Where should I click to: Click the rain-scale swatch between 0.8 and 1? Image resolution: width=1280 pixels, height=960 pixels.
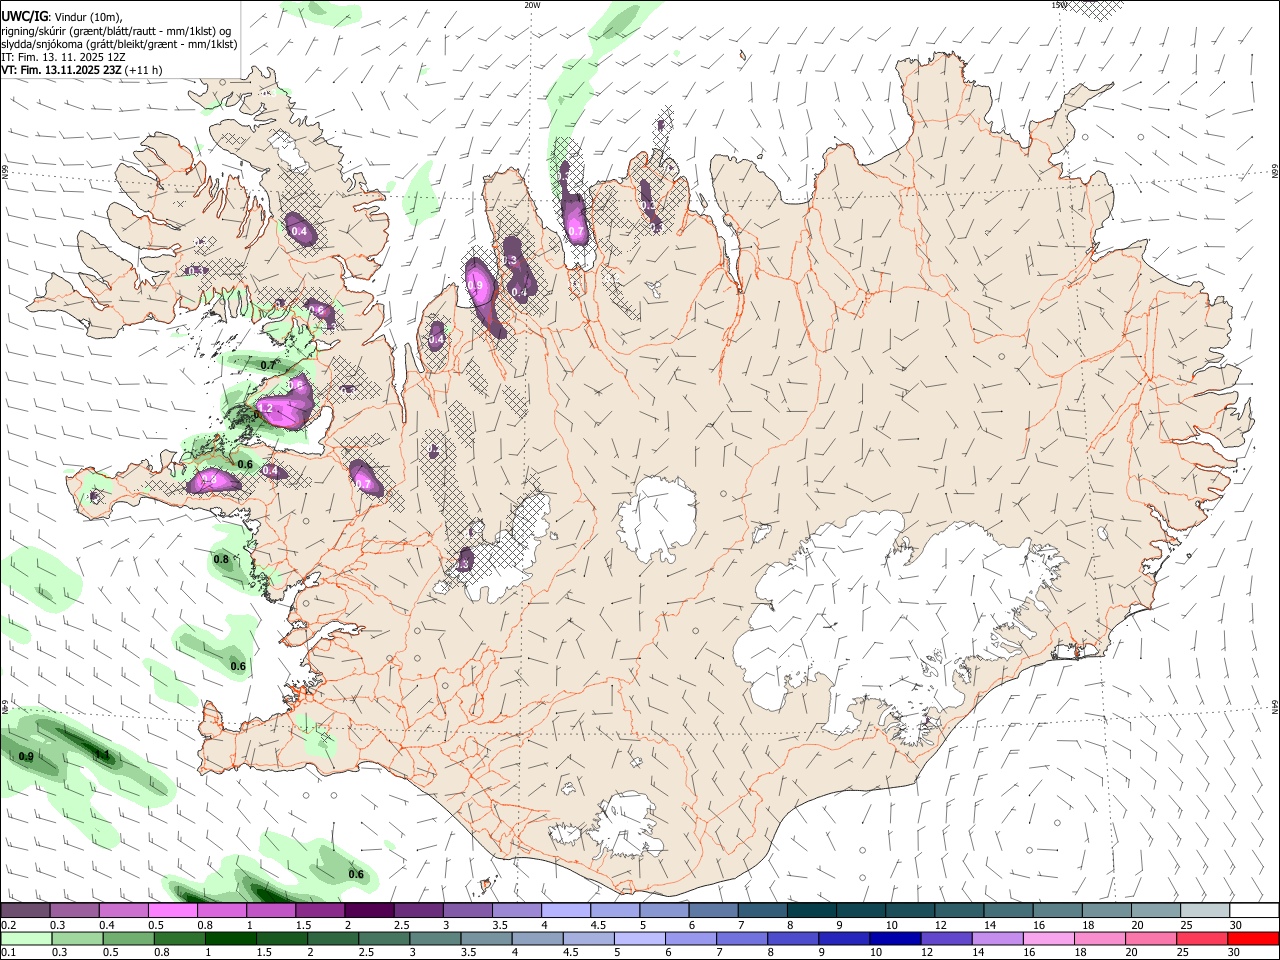click(179, 939)
